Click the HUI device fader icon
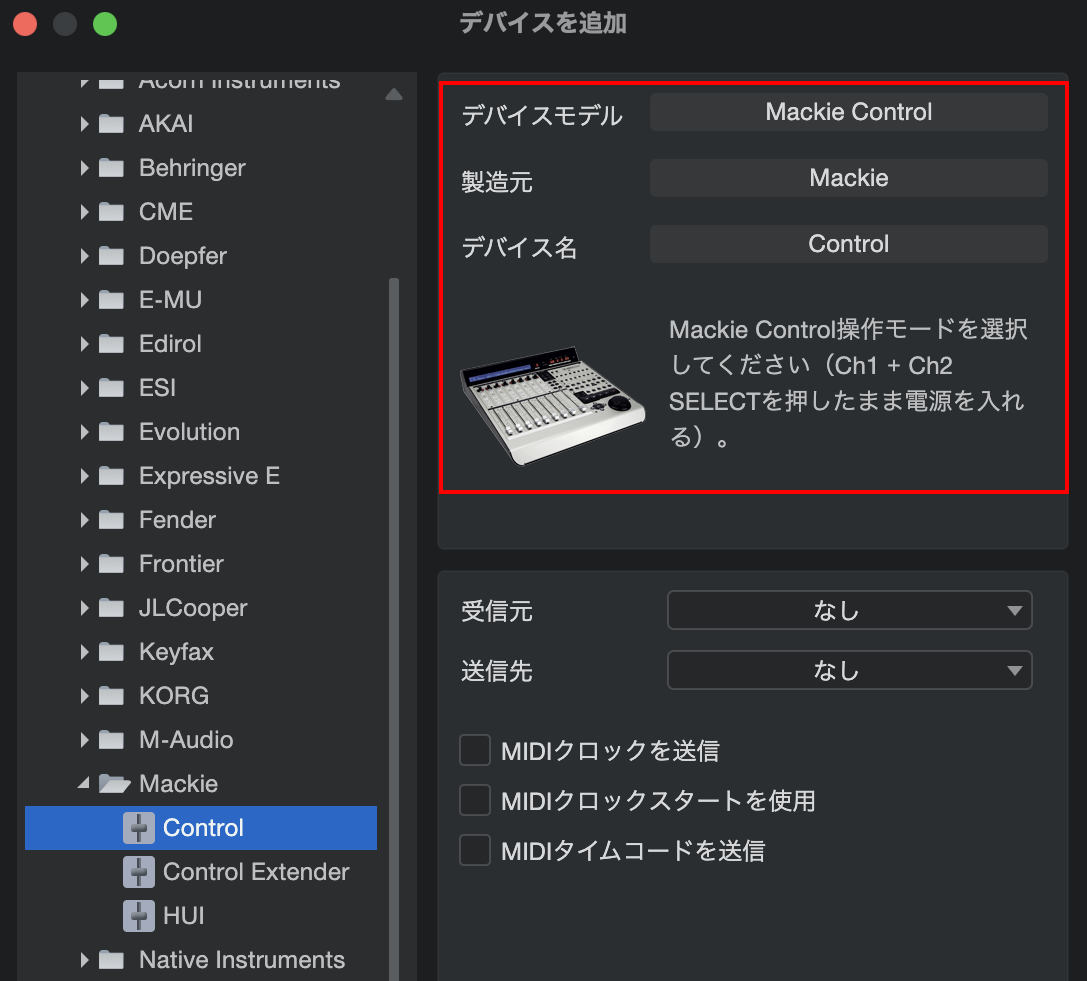This screenshot has width=1087, height=981. (x=139, y=916)
